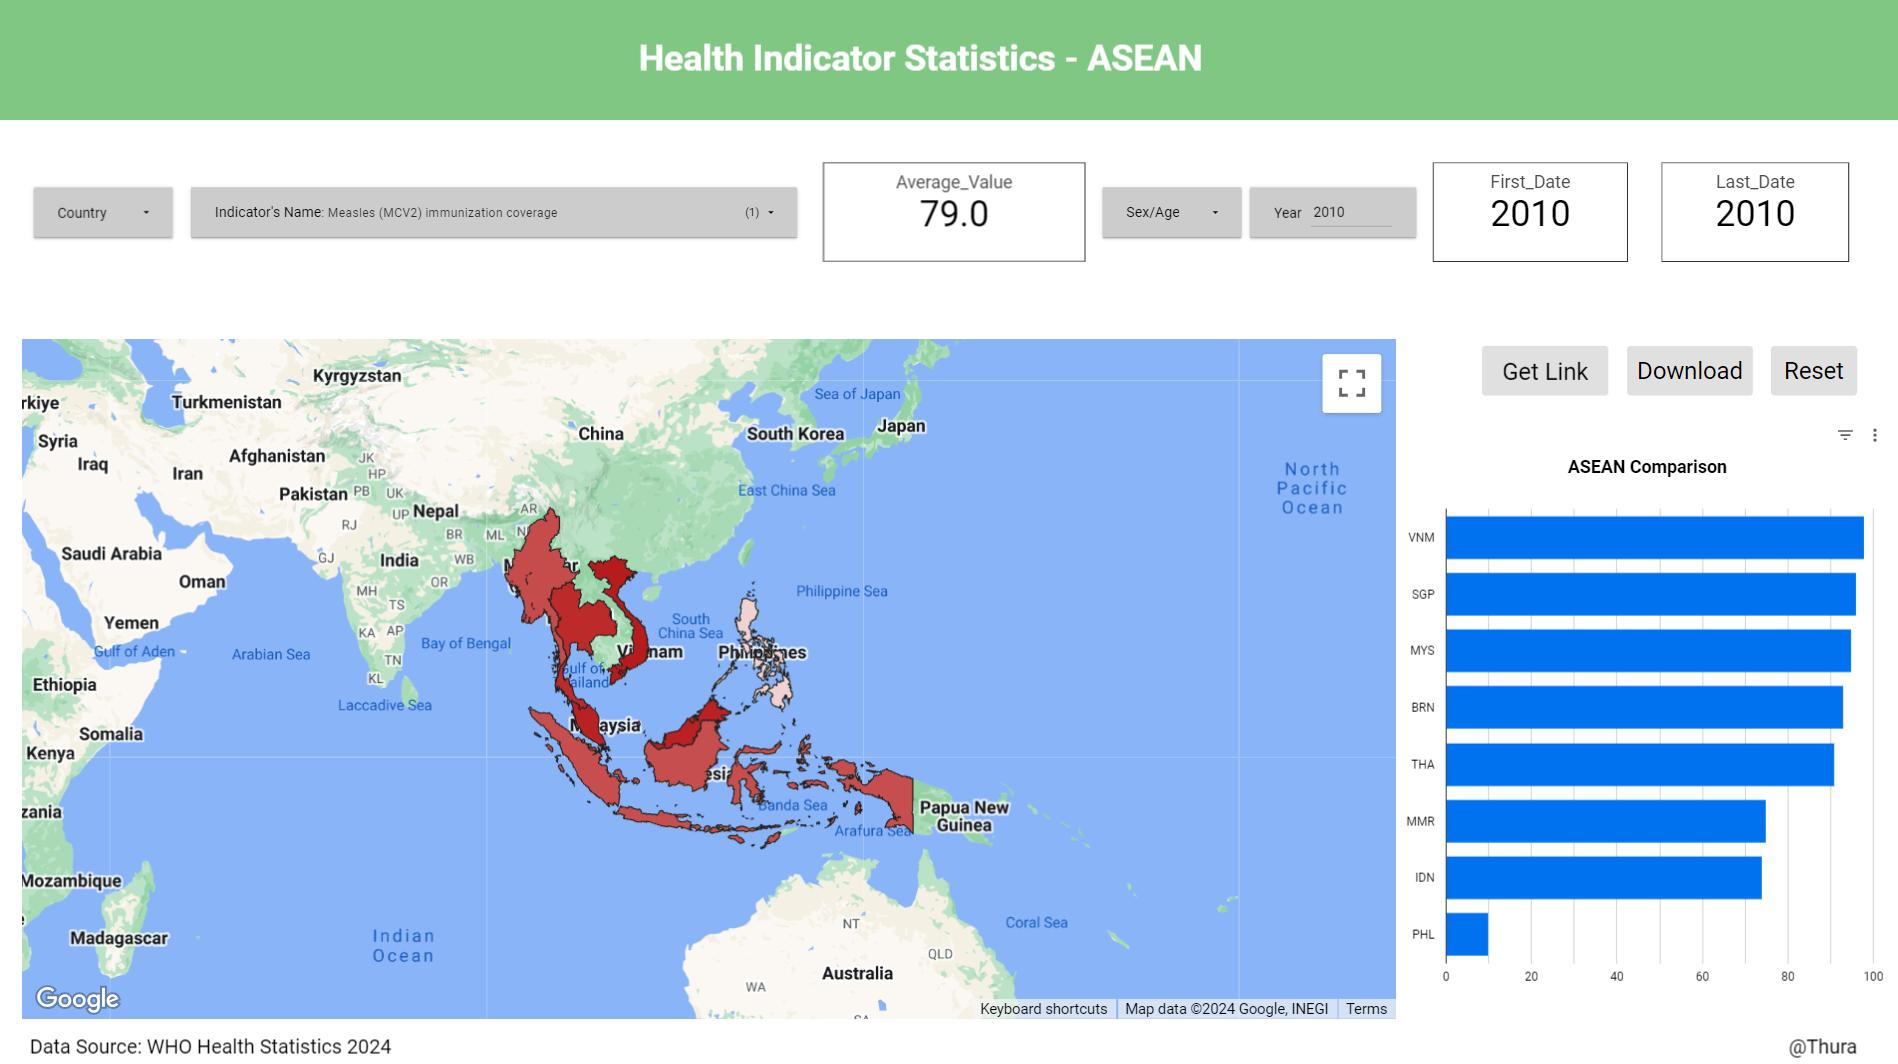Select the THA bar in chart
The width and height of the screenshot is (1898, 1064).
click(x=1640, y=764)
